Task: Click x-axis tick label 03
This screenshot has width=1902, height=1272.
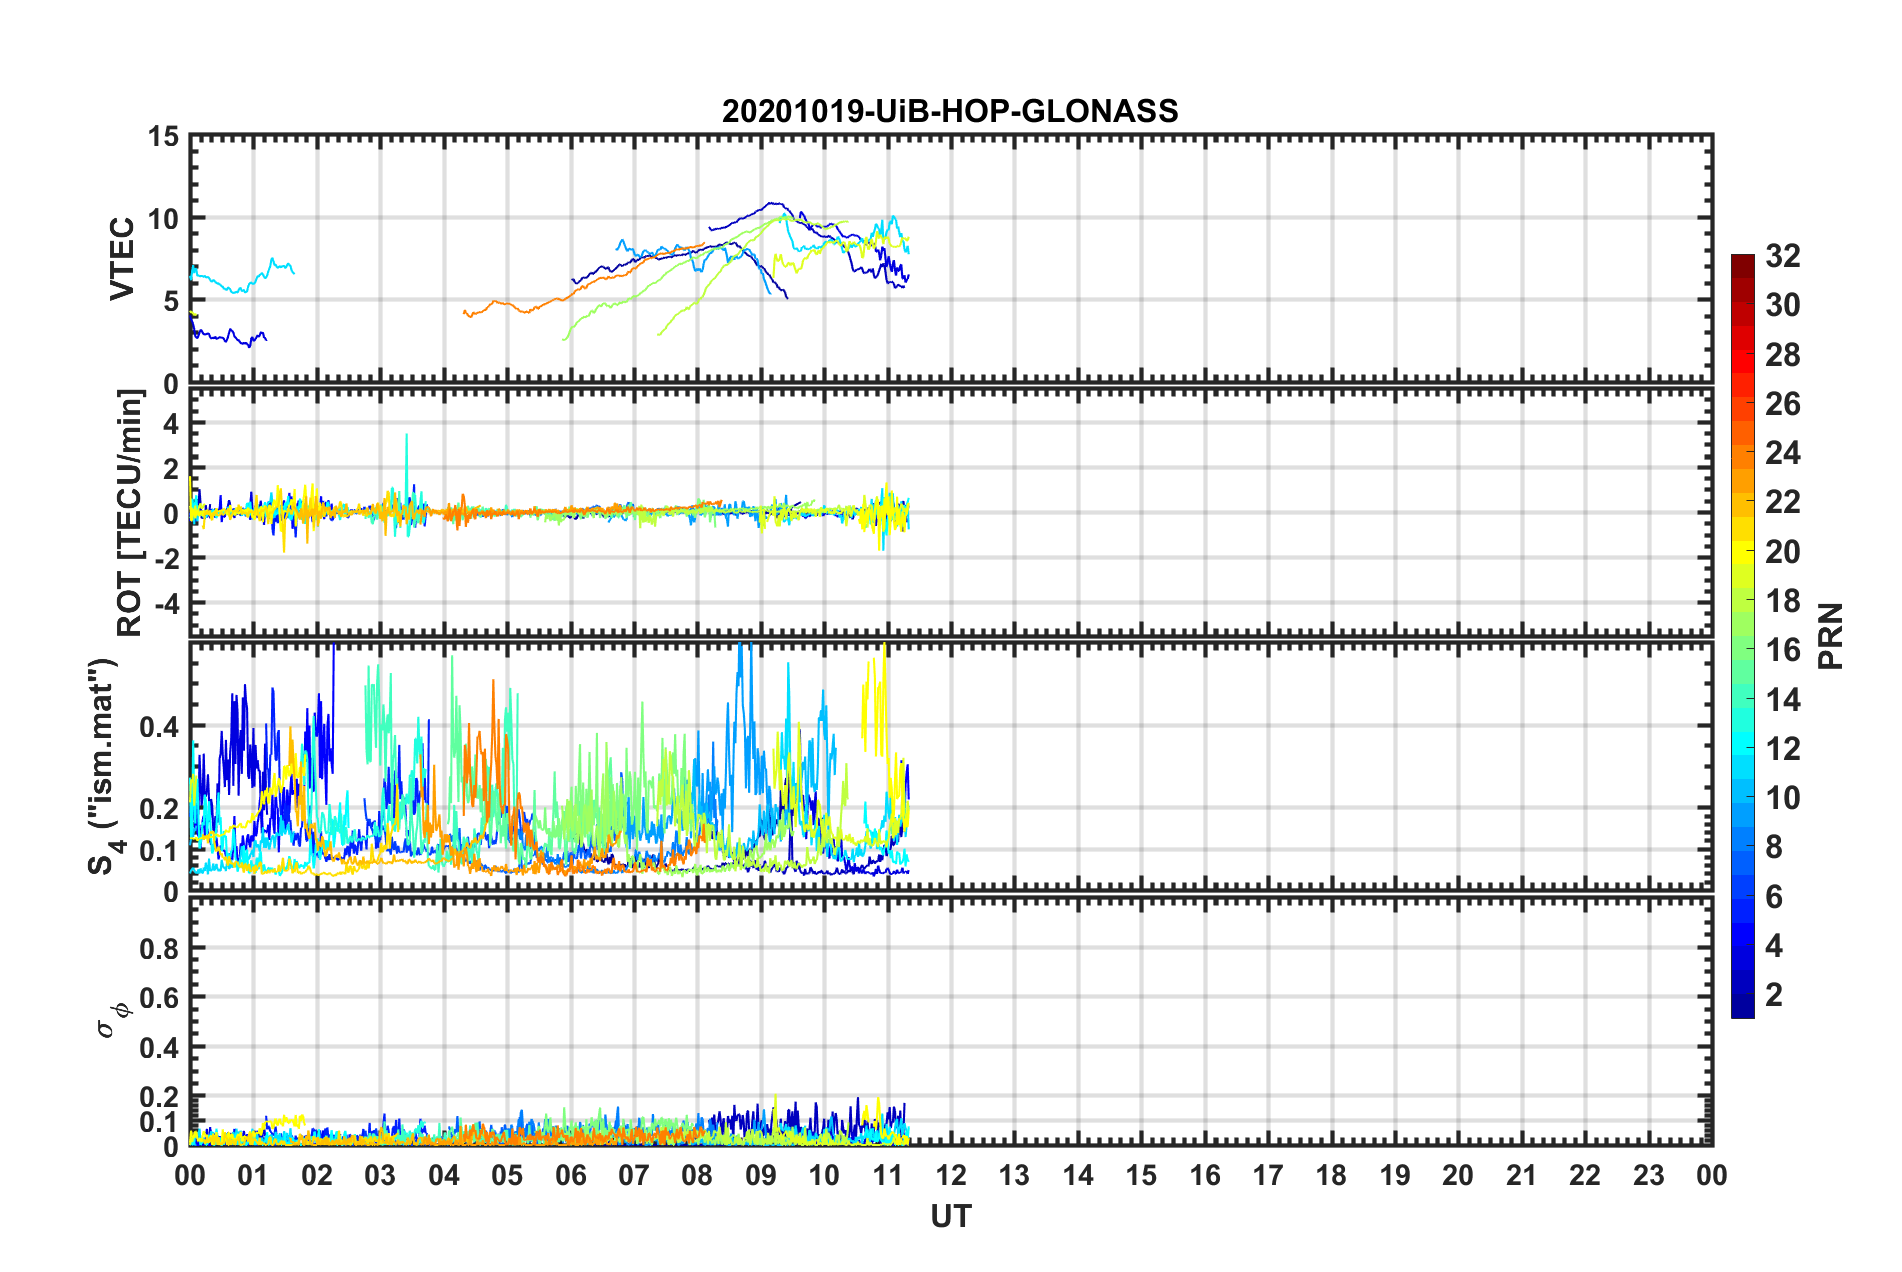Action: pos(380,1175)
